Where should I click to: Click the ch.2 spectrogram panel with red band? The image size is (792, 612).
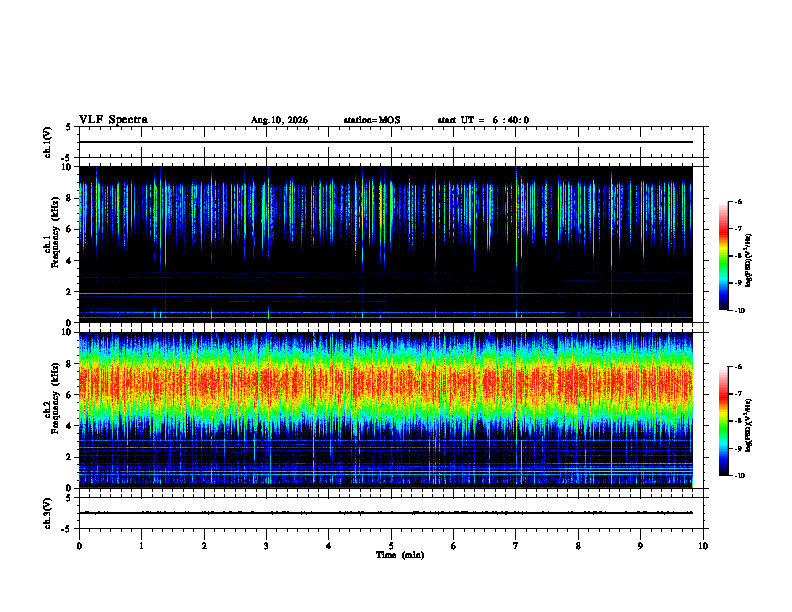385,410
